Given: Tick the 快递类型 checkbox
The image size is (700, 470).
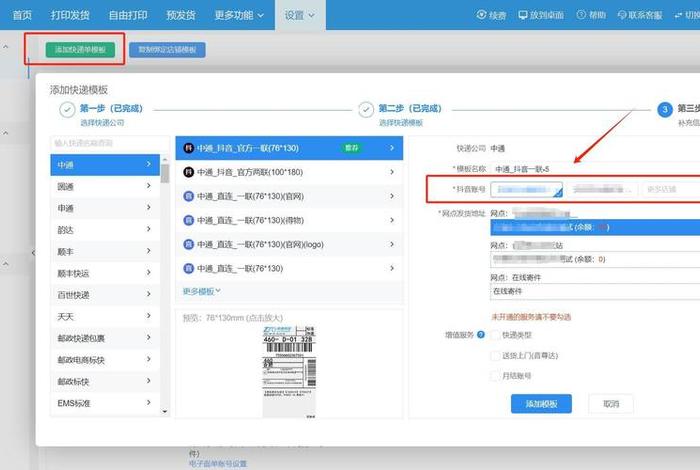Looking at the screenshot, I should point(495,335).
